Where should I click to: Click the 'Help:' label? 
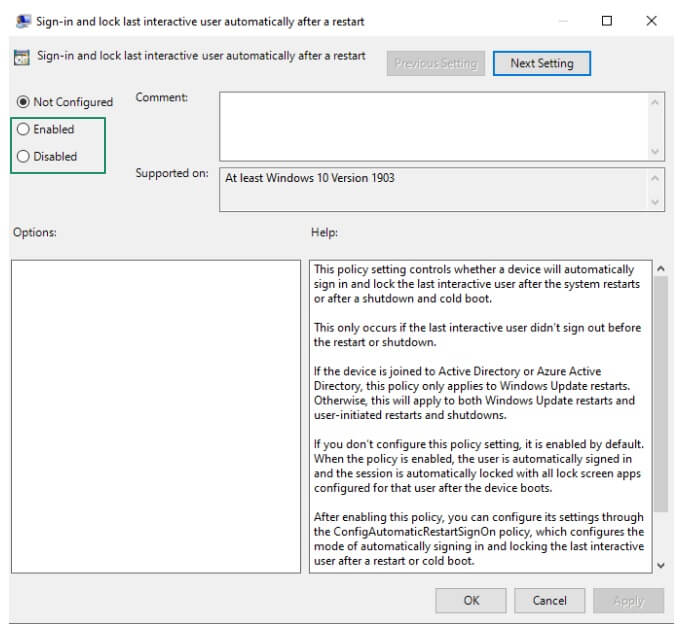point(325,232)
